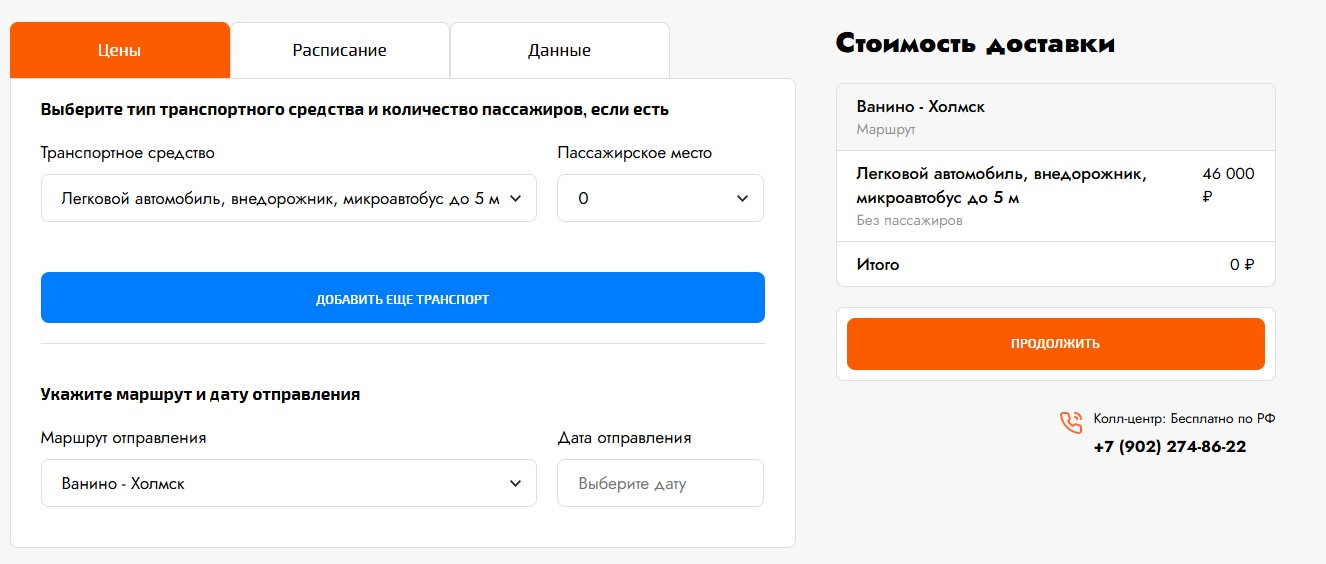The height and width of the screenshot is (564, 1326).
Task: Click the Ванино - Холмск route in delivery summary
Action: (921, 107)
